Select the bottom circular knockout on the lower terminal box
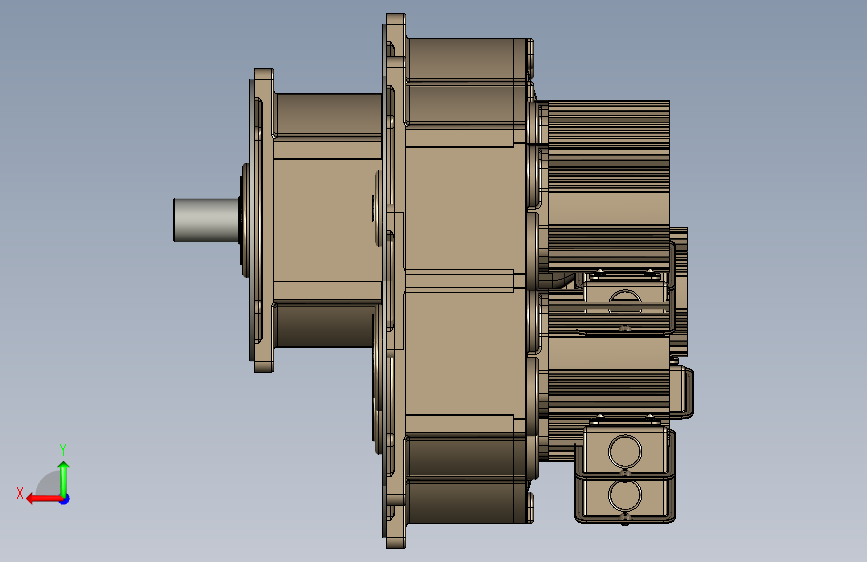867x562 pixels. (625, 496)
